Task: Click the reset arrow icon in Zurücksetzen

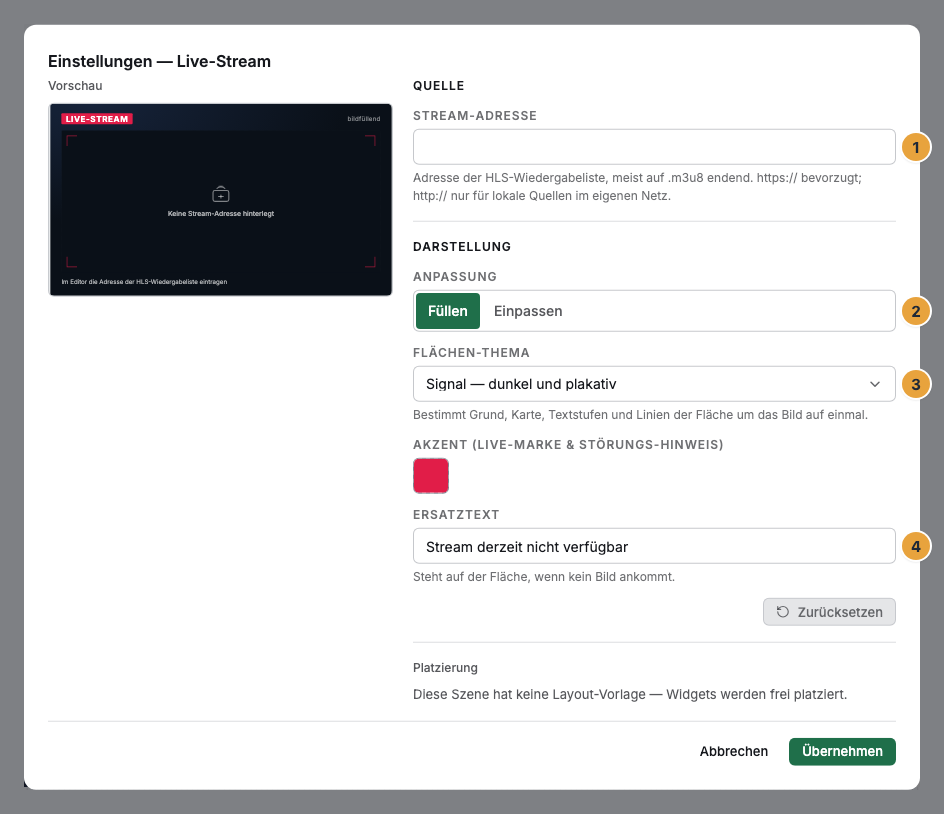Action: tap(782, 612)
